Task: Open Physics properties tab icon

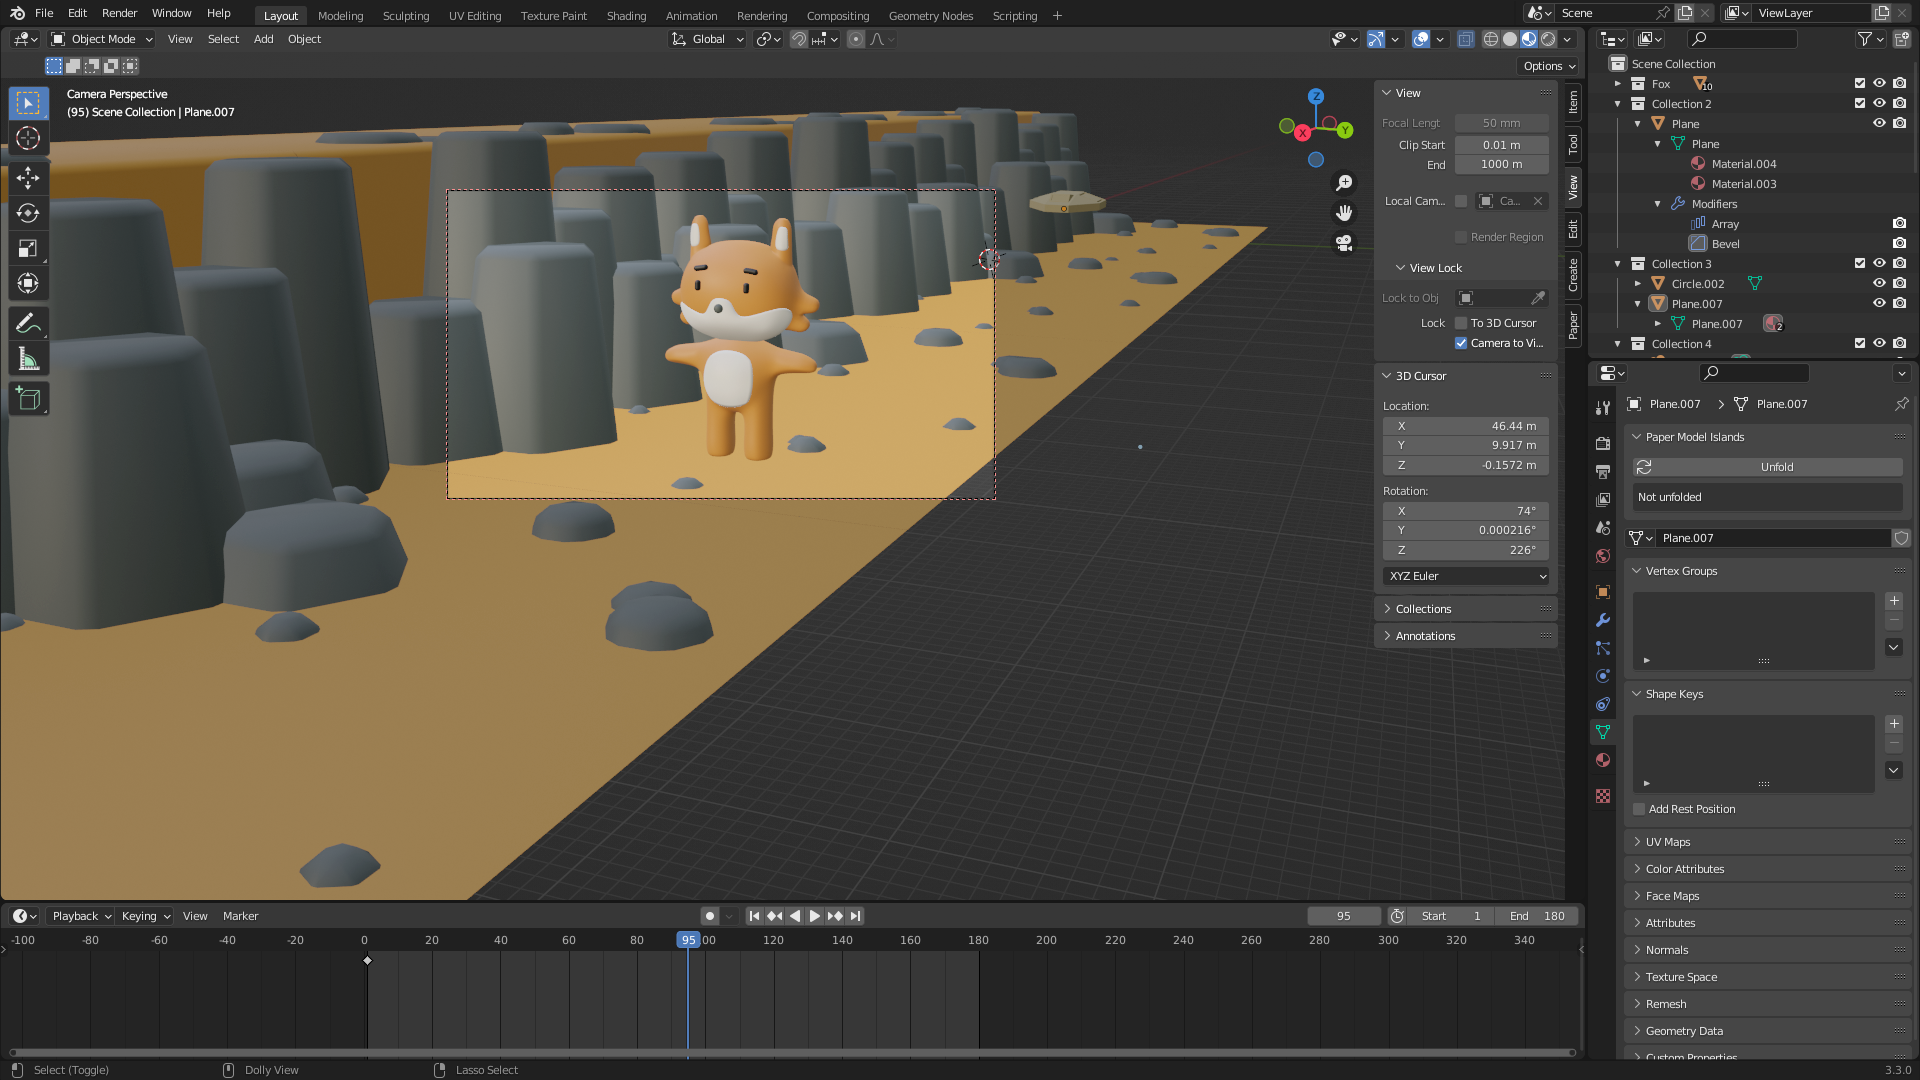Action: (x=1603, y=676)
